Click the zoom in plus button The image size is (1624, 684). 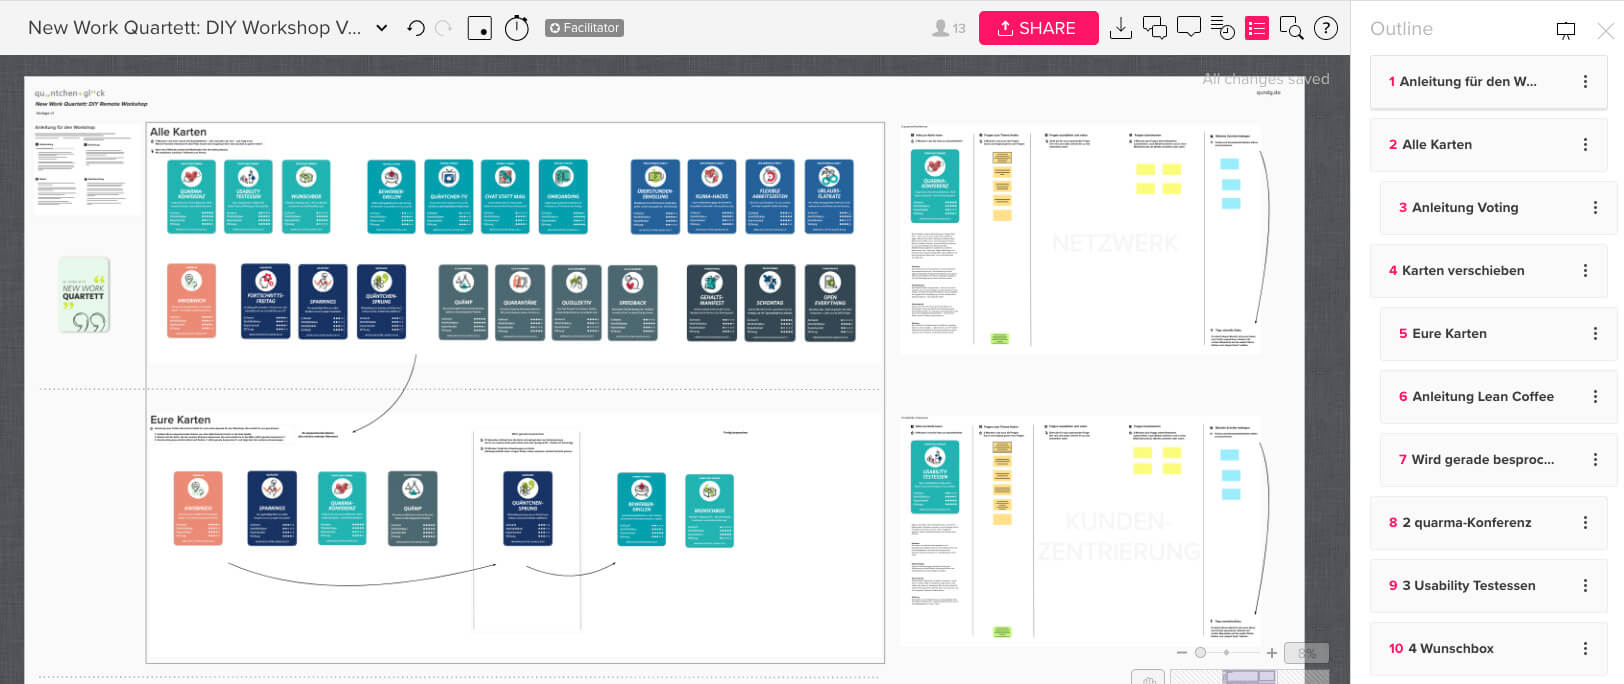(x=1272, y=653)
